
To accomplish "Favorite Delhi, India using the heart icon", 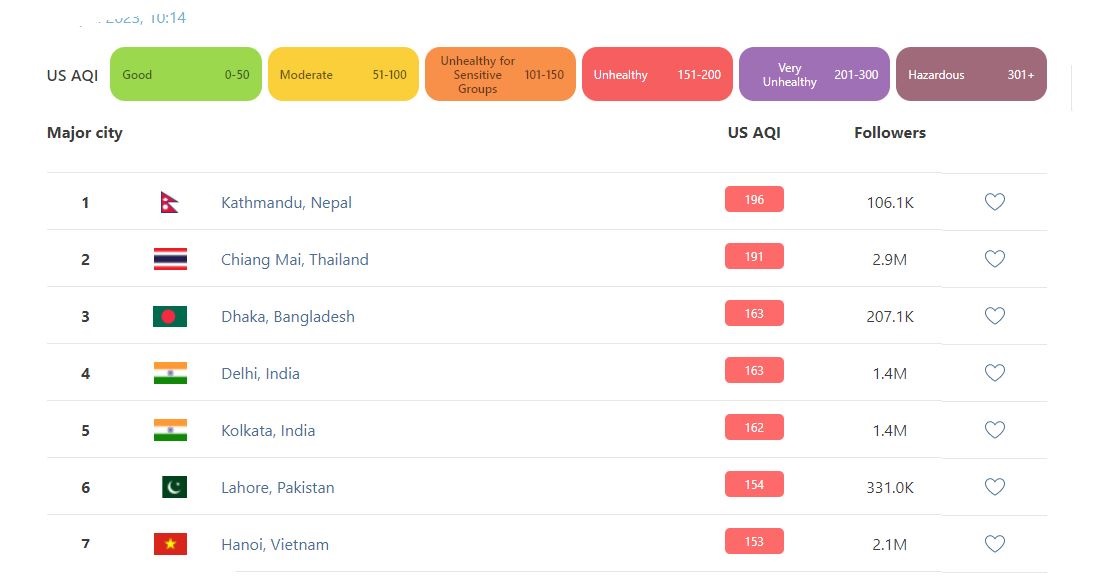I will [x=994, y=373].
